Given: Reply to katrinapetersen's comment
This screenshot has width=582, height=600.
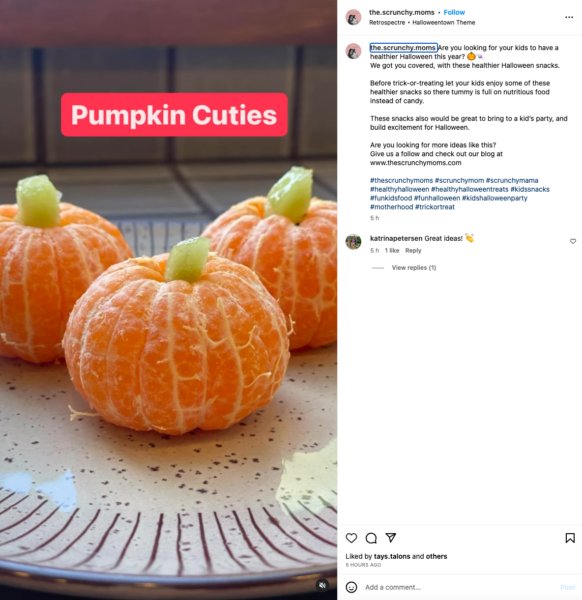Looking at the screenshot, I should pos(413,250).
